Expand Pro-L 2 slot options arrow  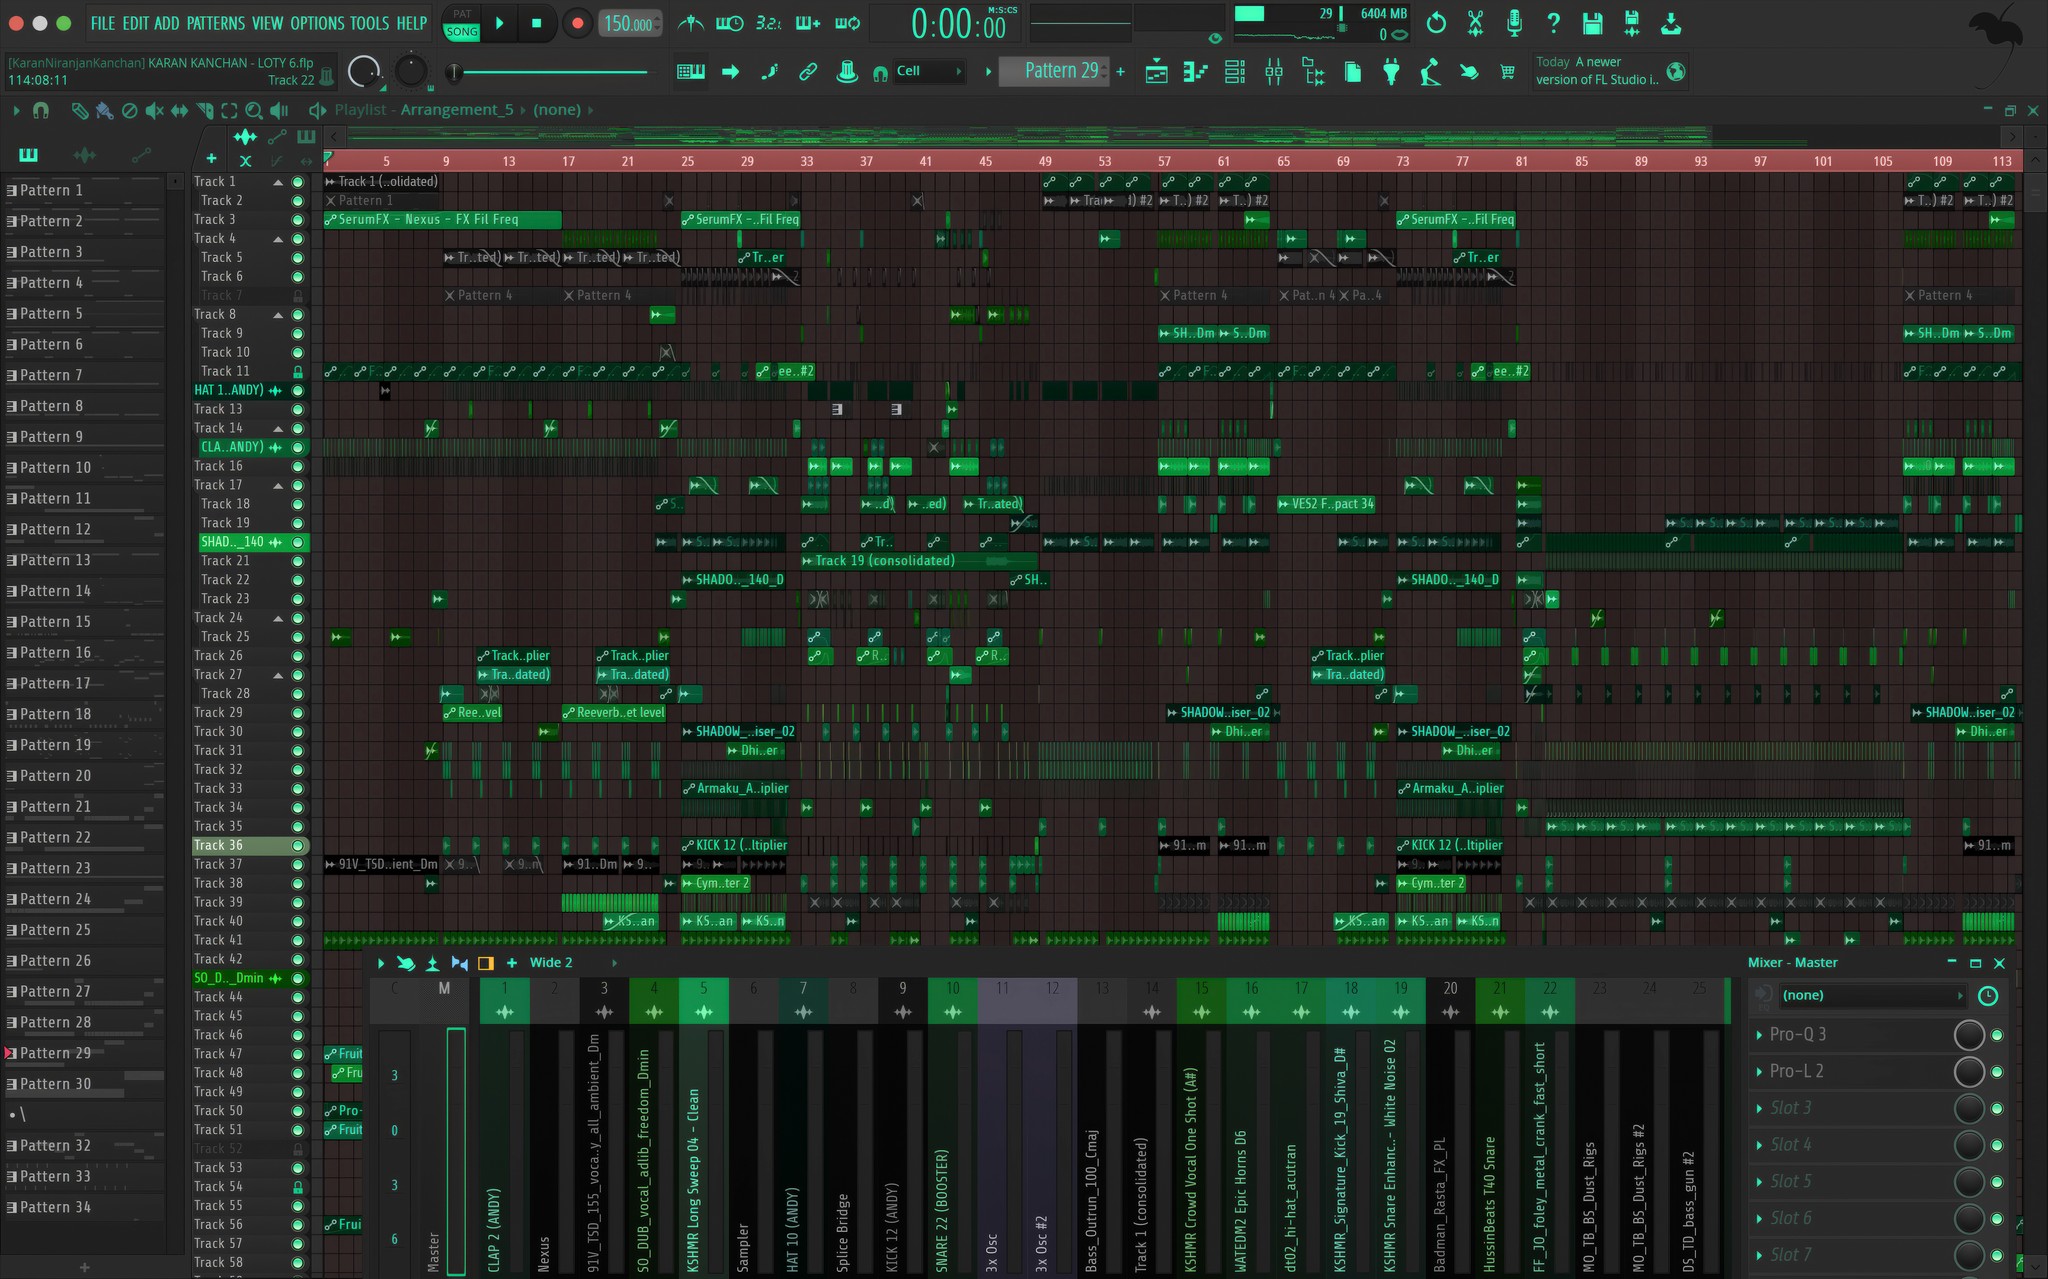1759,1071
